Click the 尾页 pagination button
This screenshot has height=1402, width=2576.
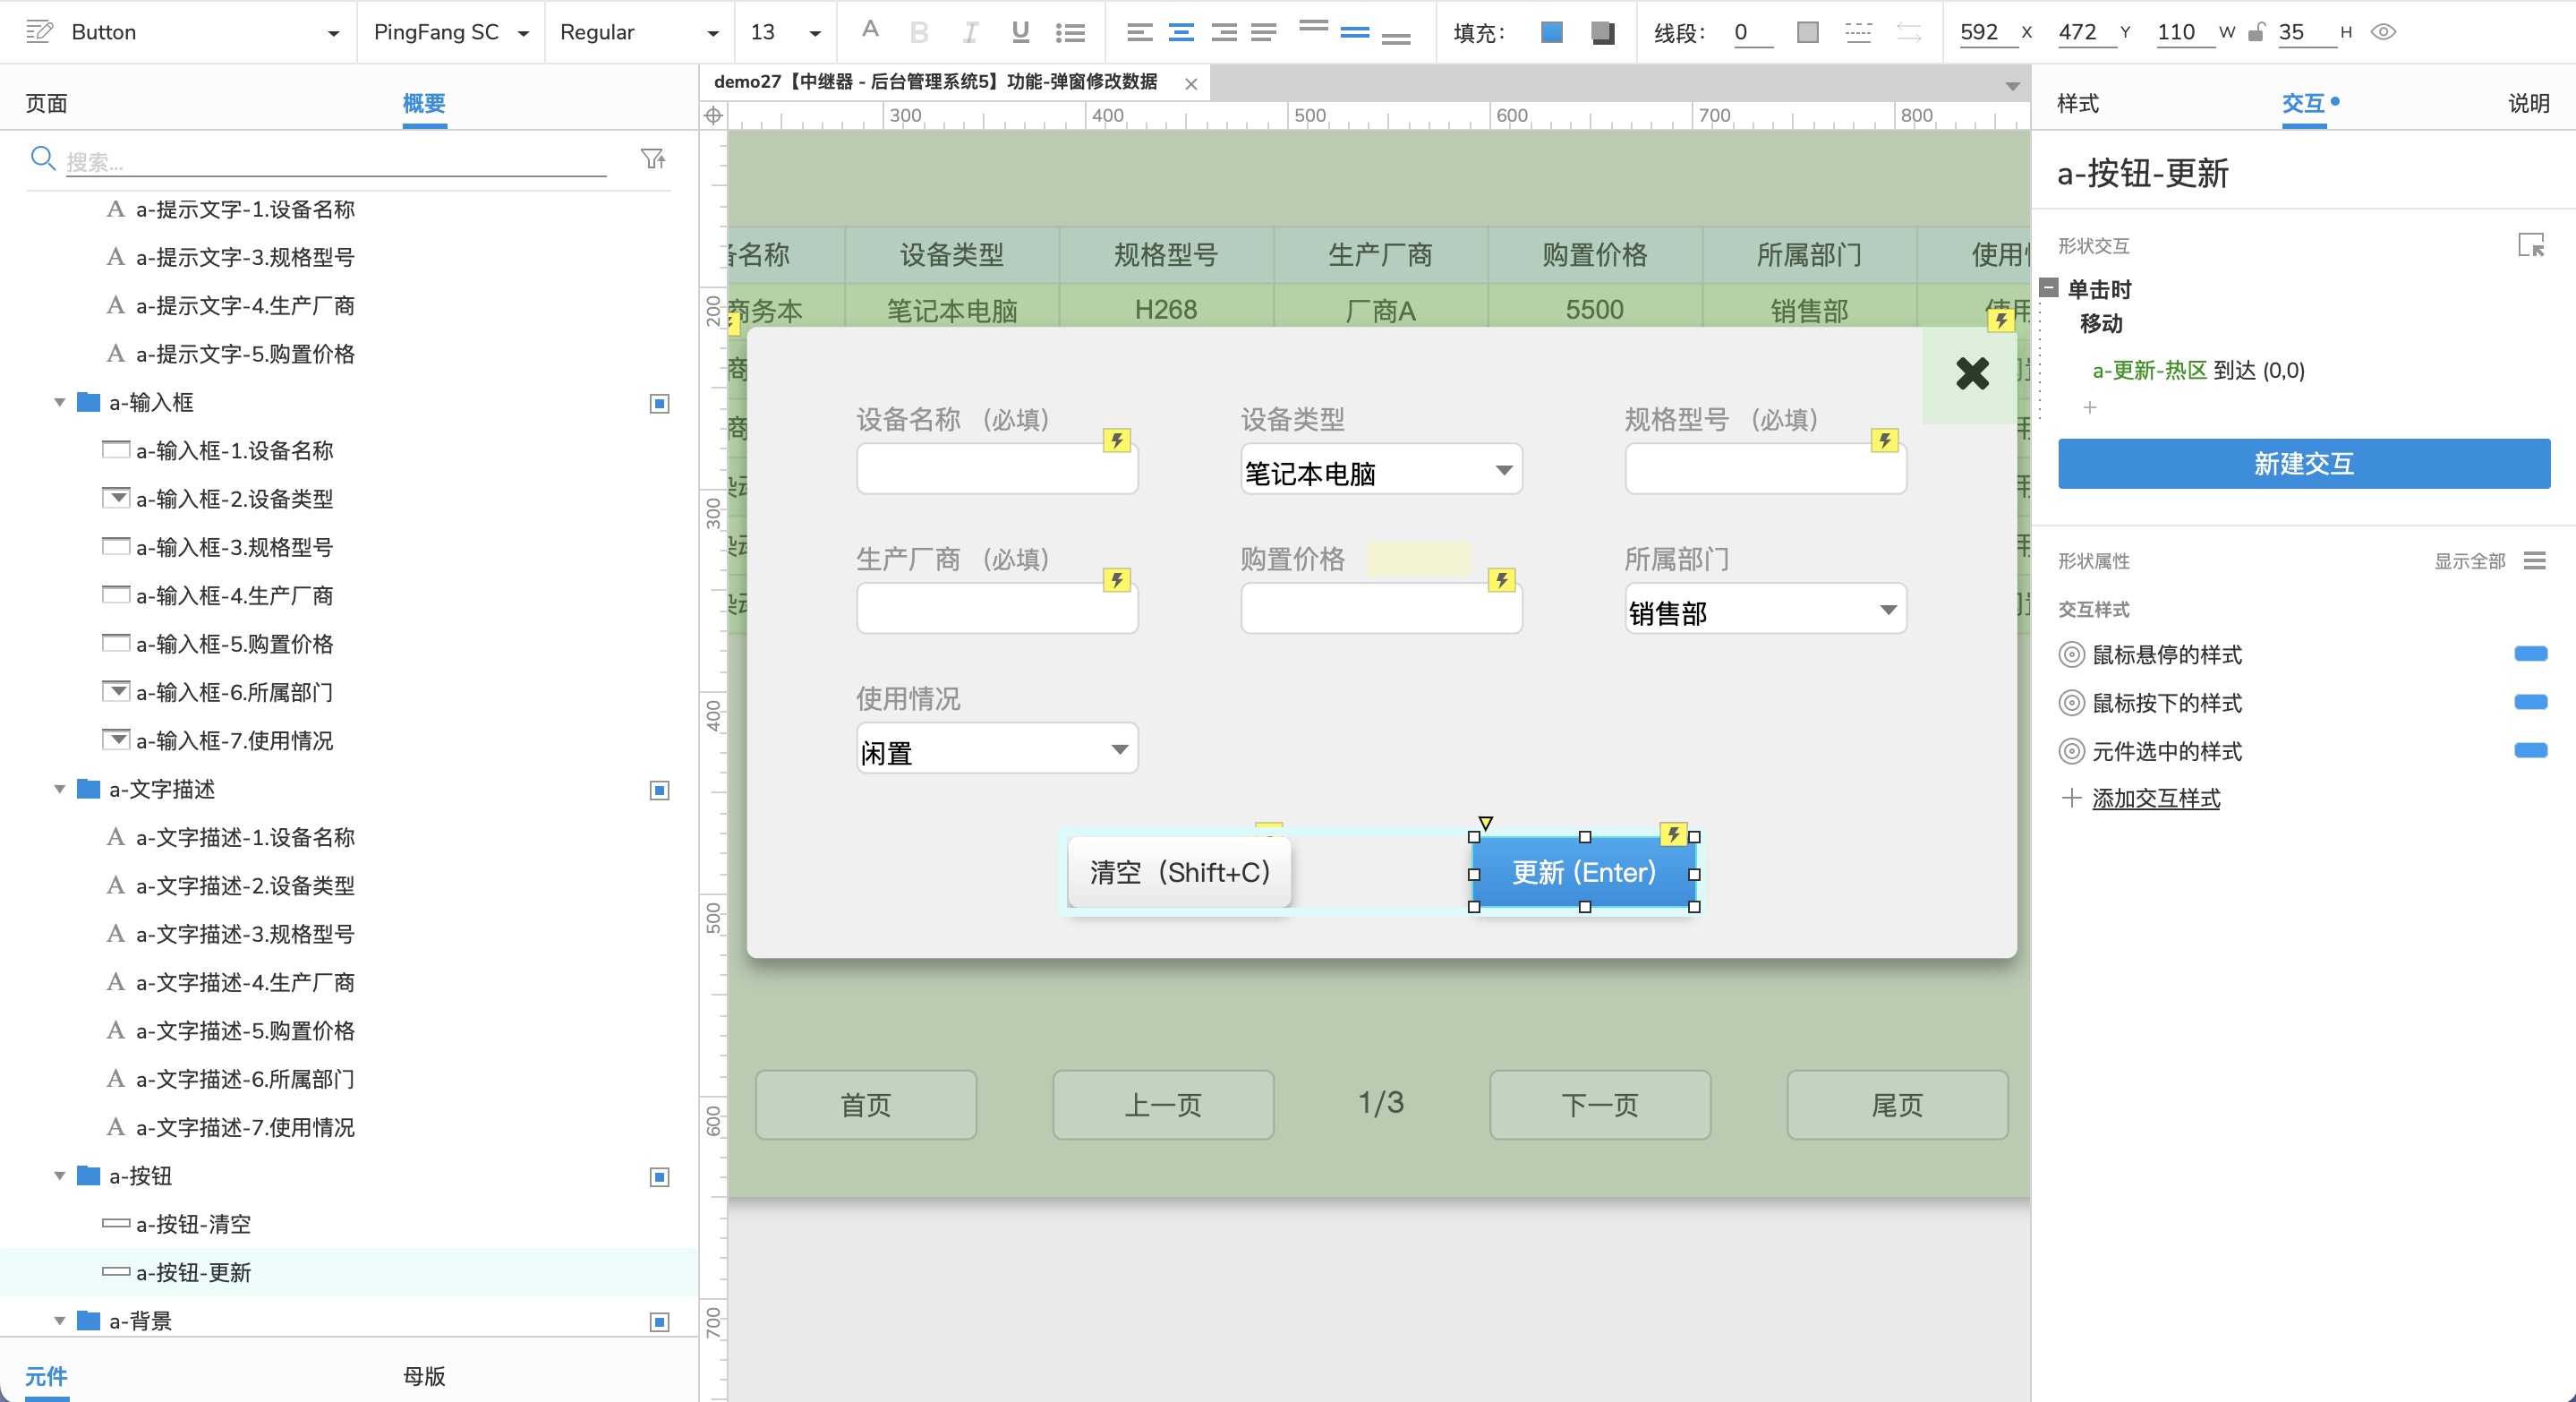click(1897, 1104)
